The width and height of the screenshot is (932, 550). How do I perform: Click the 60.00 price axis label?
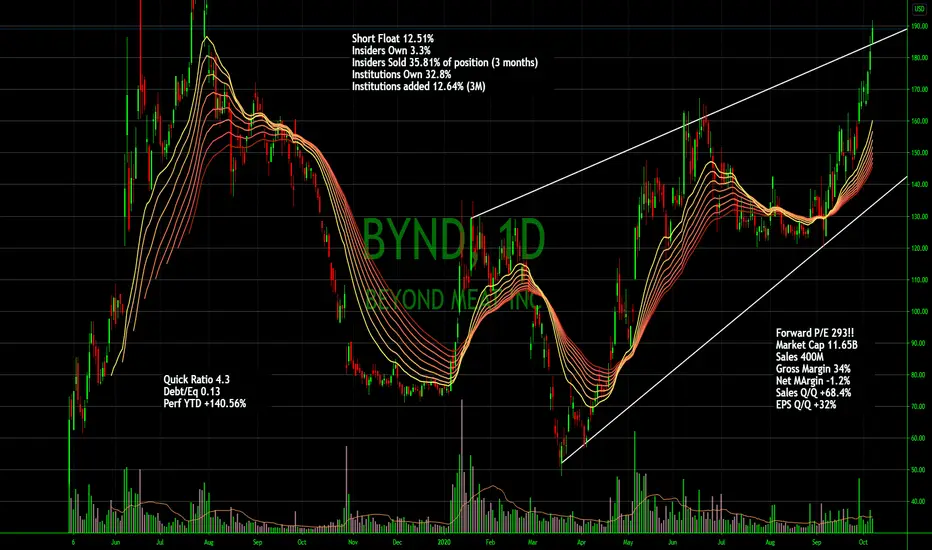point(919,438)
